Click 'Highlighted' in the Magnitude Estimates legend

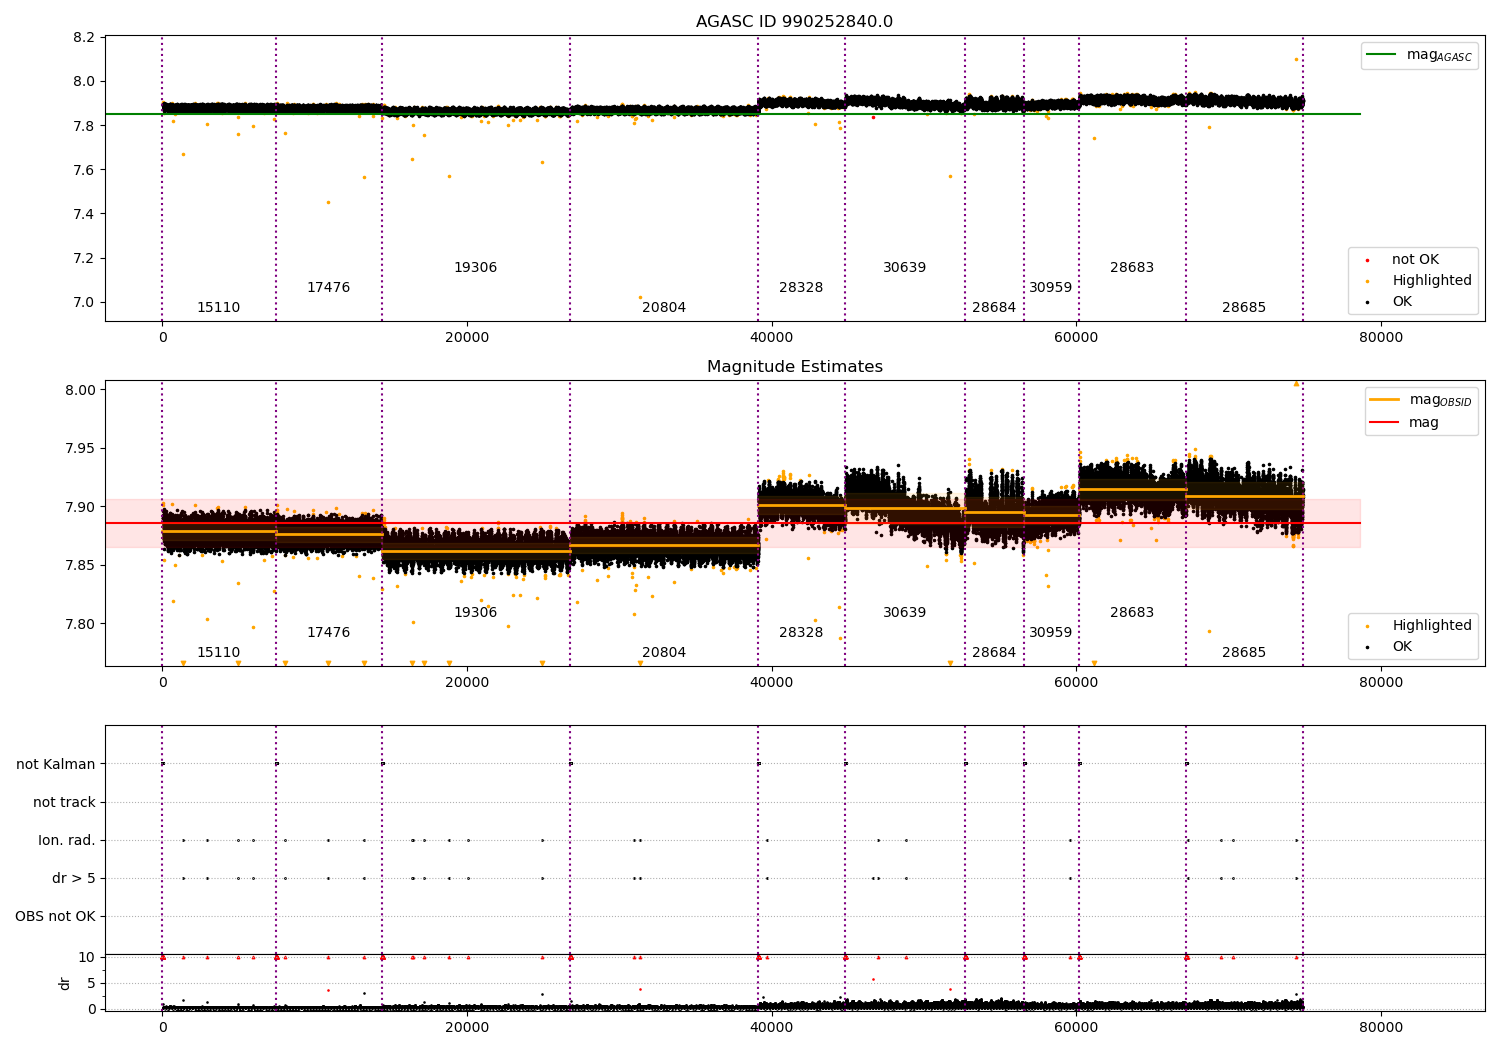coord(1432,626)
